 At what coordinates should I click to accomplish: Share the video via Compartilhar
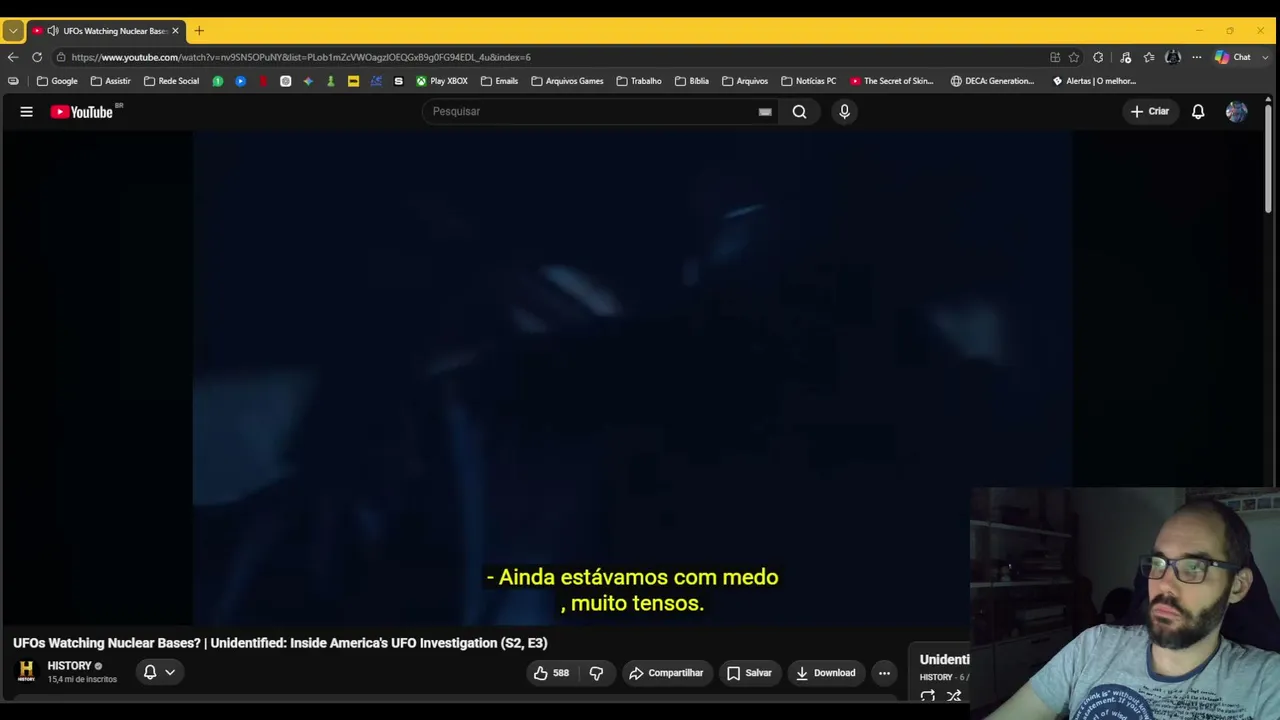coord(666,673)
